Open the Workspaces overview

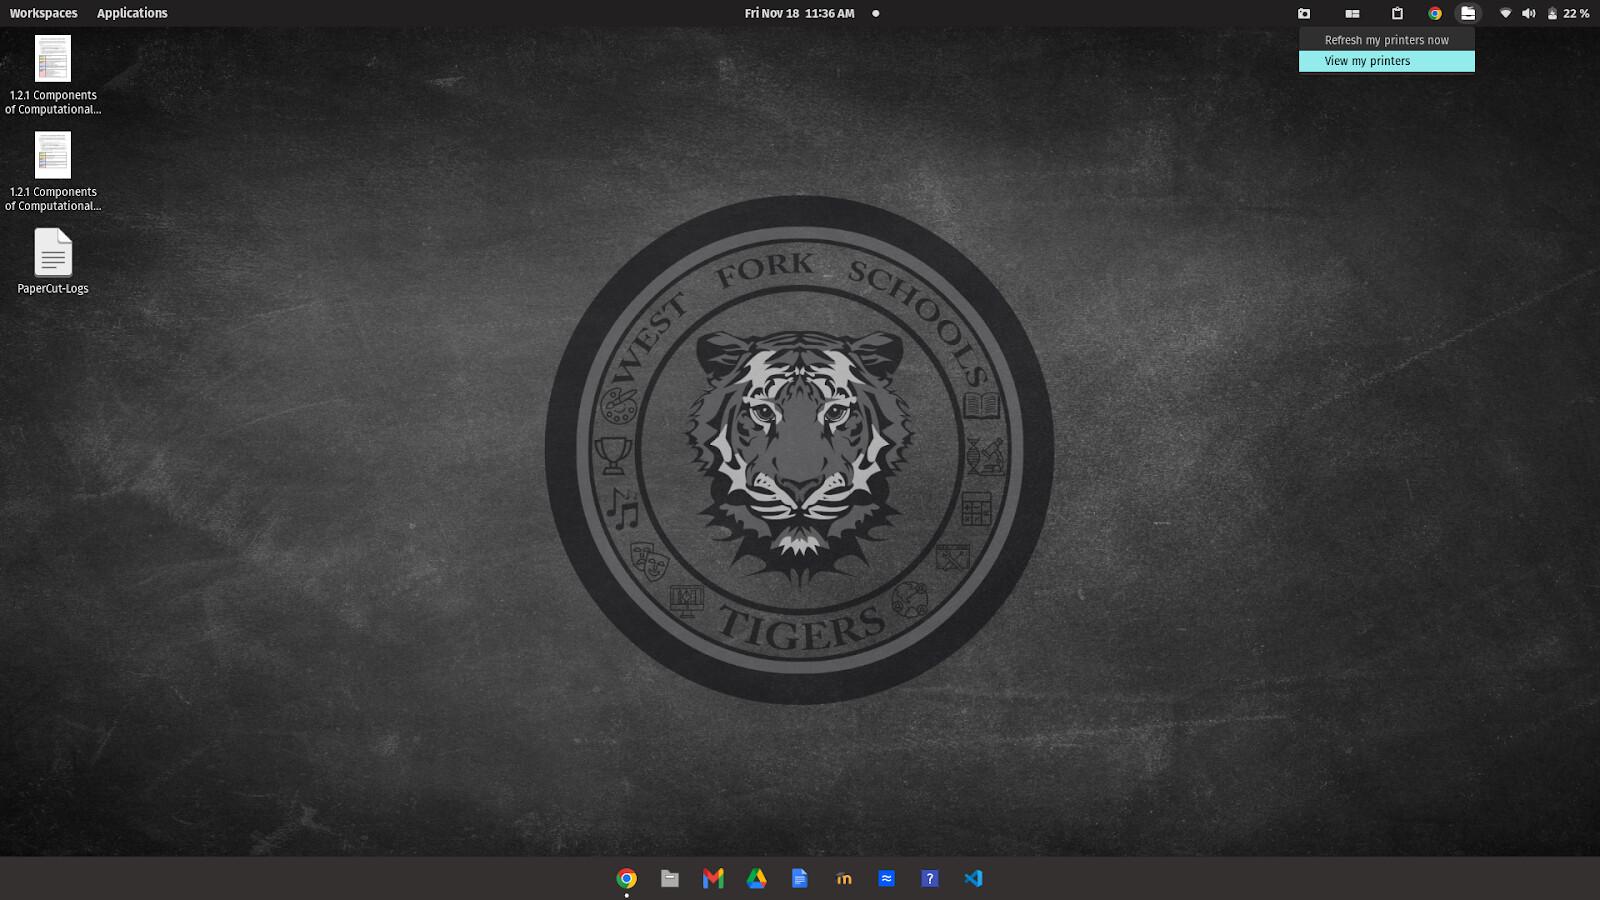point(43,13)
